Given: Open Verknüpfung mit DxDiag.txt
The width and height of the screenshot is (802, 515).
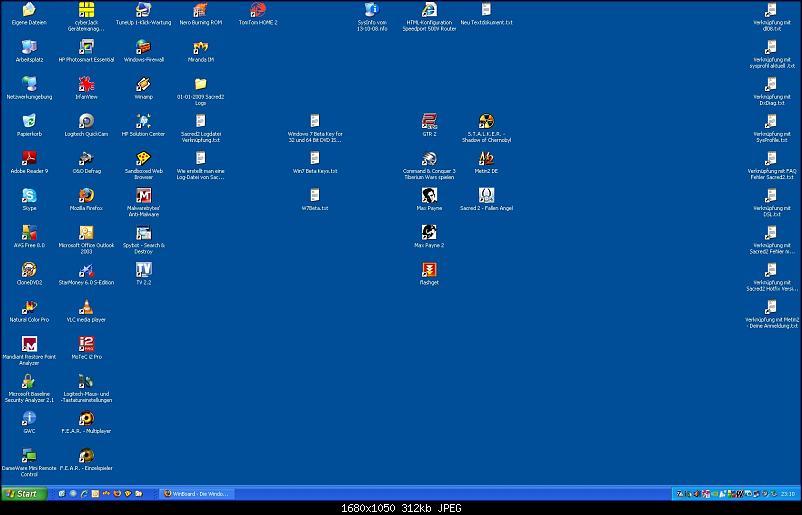Looking at the screenshot, I should (x=772, y=84).
